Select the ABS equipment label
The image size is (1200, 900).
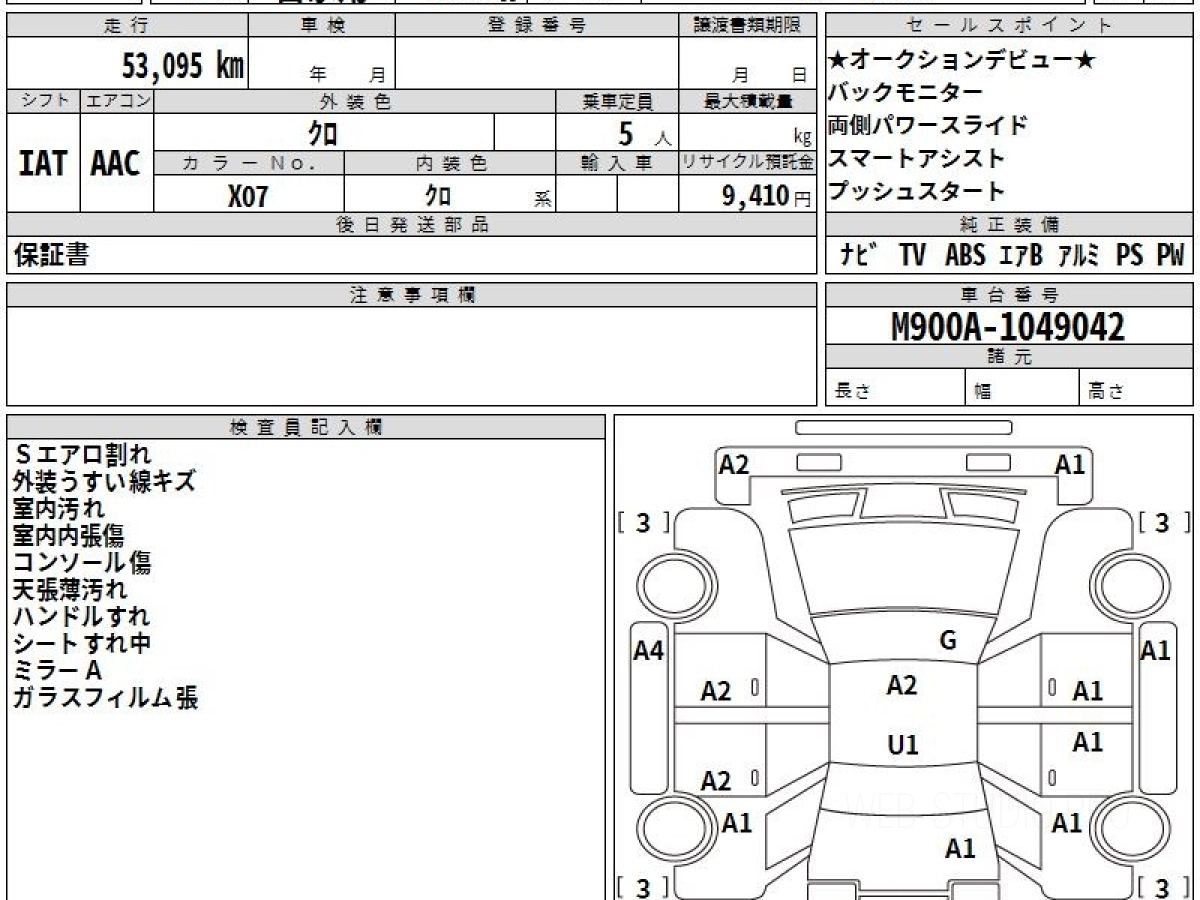coord(965,255)
